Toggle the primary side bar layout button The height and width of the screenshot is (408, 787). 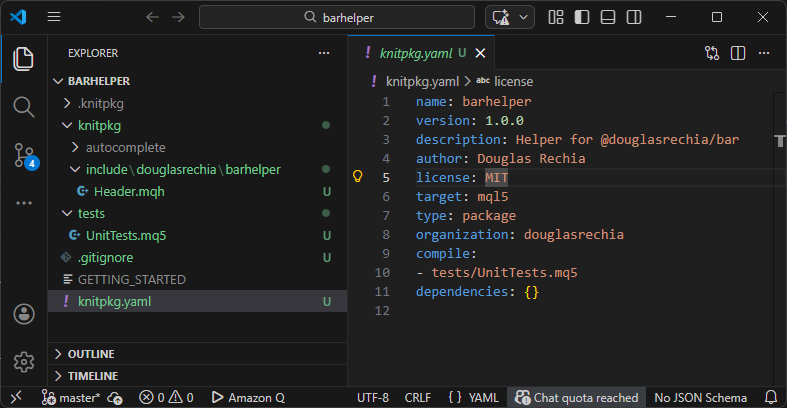[583, 17]
